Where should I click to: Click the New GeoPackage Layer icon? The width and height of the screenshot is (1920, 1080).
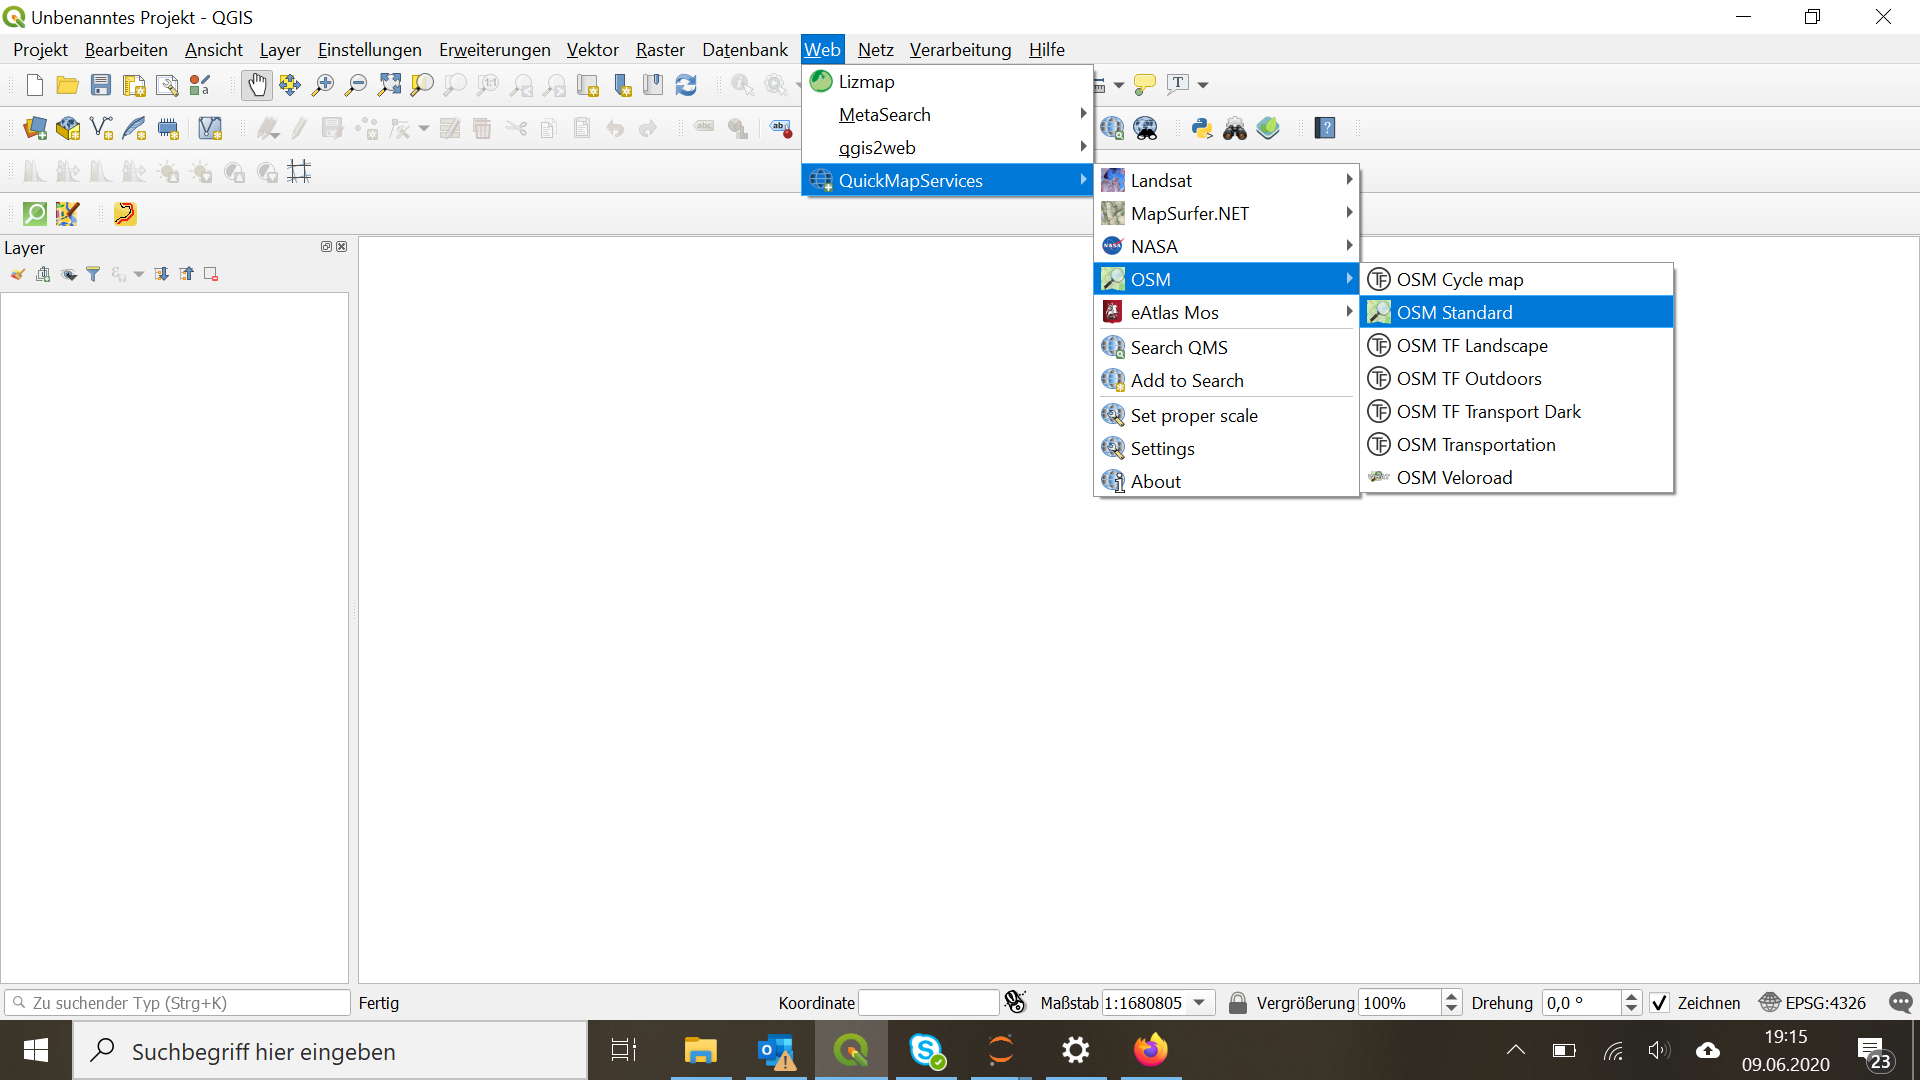68,128
